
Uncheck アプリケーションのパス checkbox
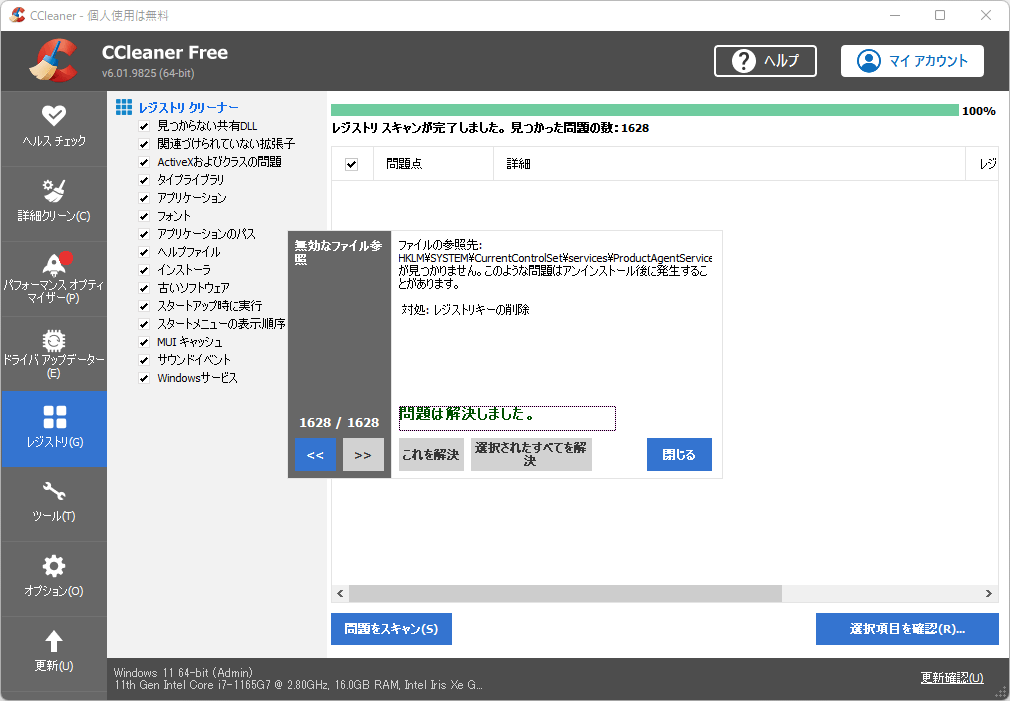point(144,235)
